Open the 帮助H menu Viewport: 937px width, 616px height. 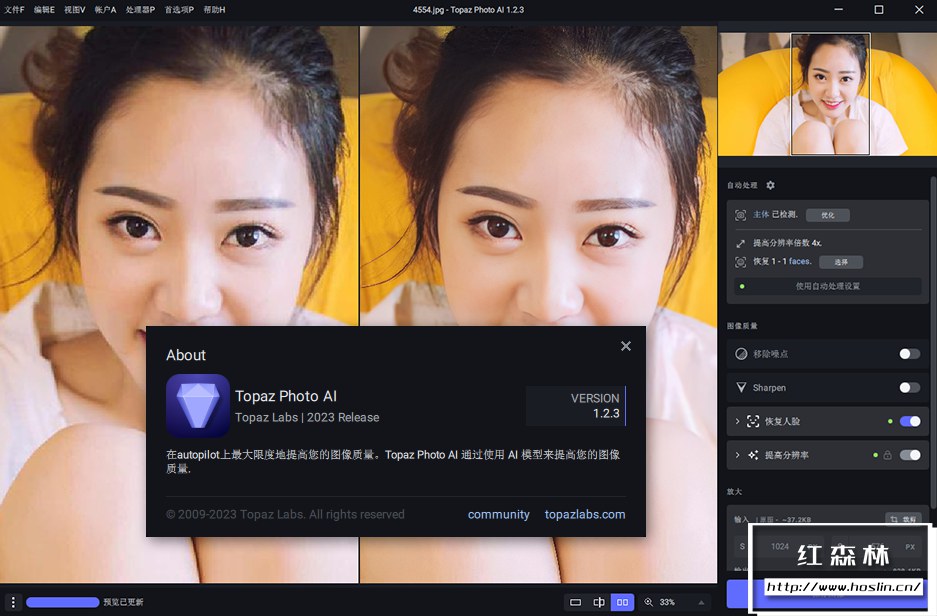click(215, 10)
